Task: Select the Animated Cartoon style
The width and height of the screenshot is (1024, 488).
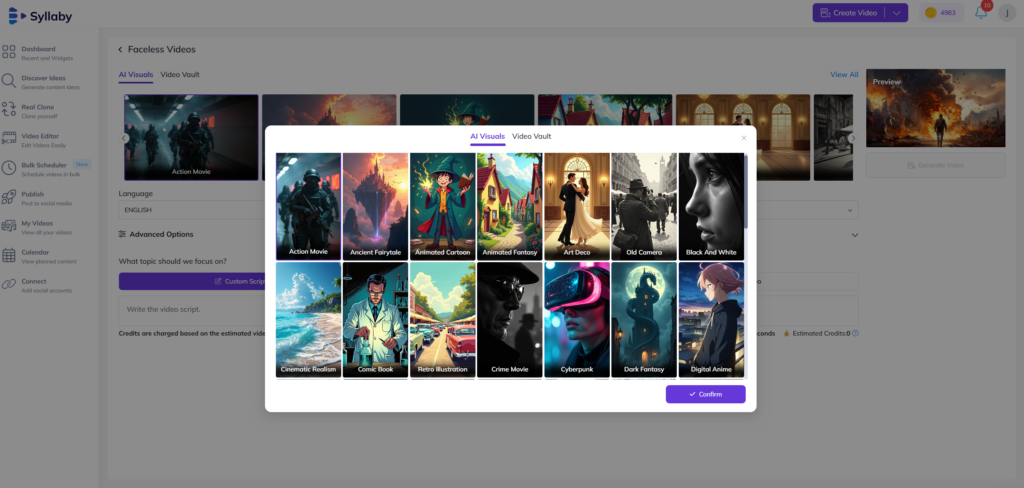Action: pos(443,206)
